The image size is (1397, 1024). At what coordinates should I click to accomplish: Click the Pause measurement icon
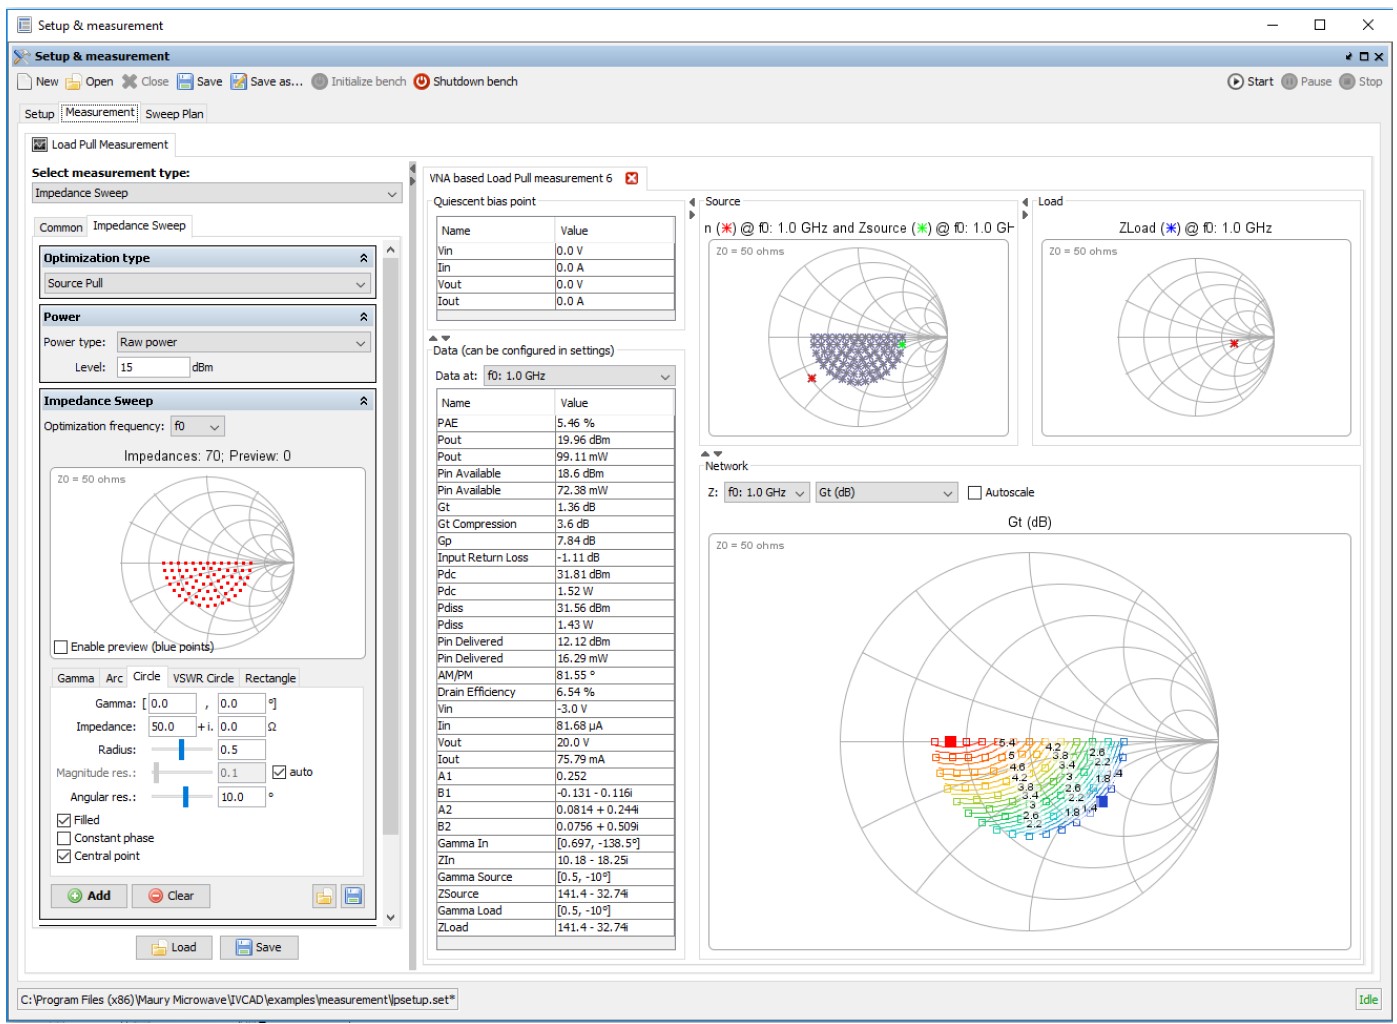(x=1290, y=82)
